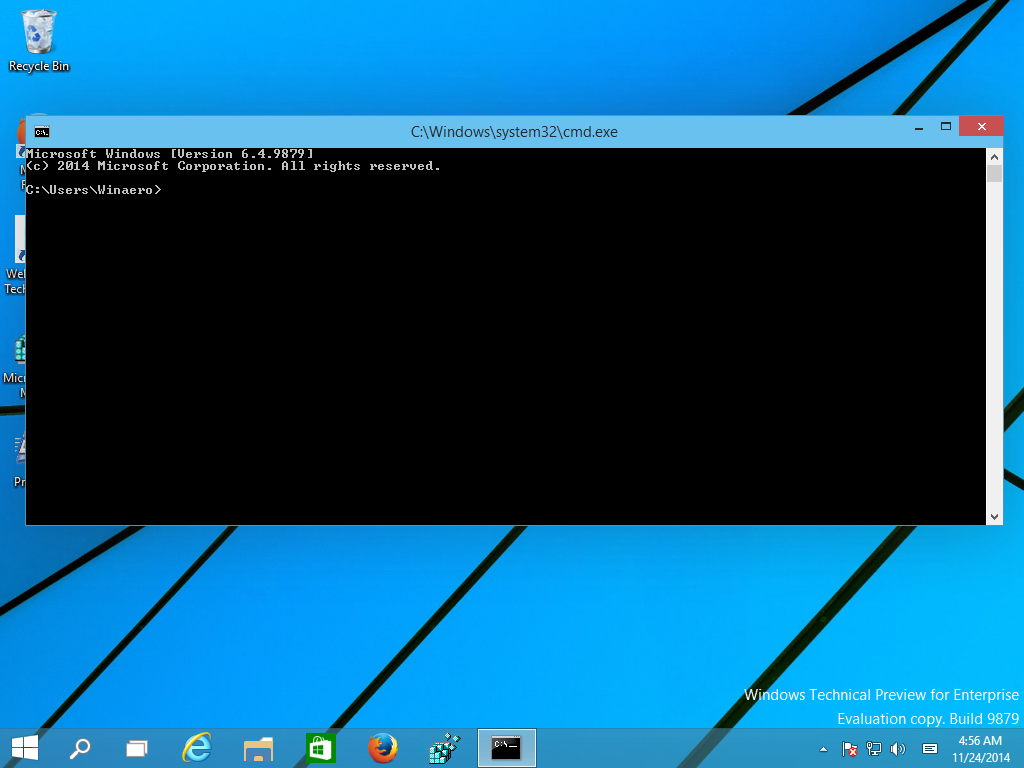
Task: Launch Firefox from taskbar
Action: coord(382,748)
